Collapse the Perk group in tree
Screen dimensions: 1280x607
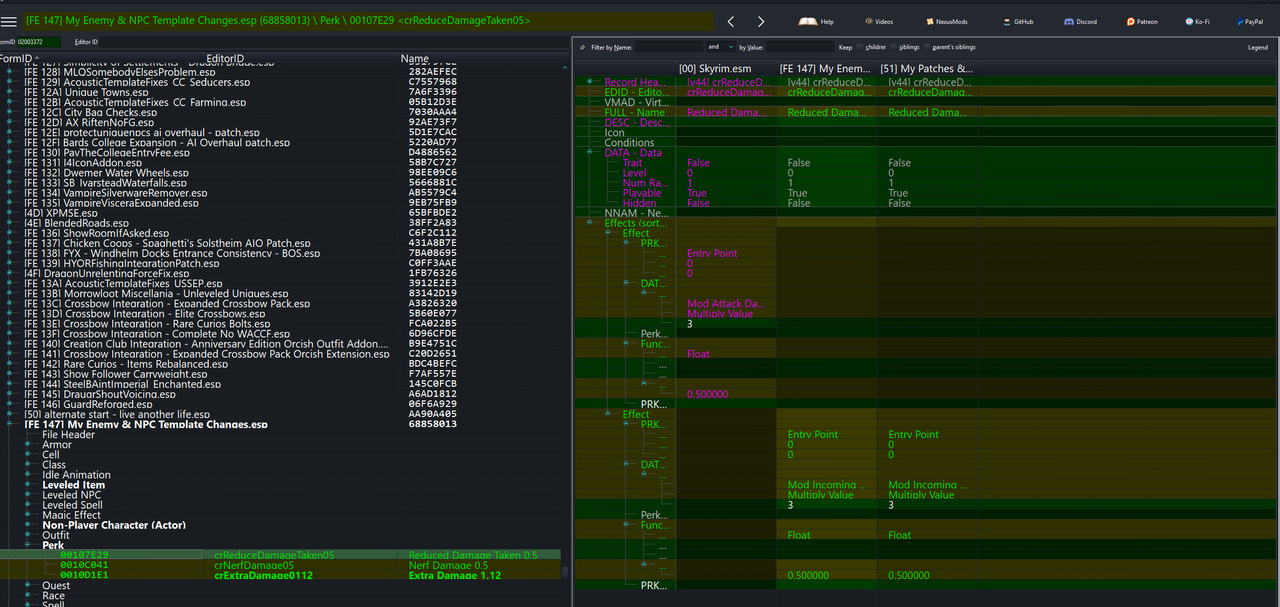tap(29, 546)
